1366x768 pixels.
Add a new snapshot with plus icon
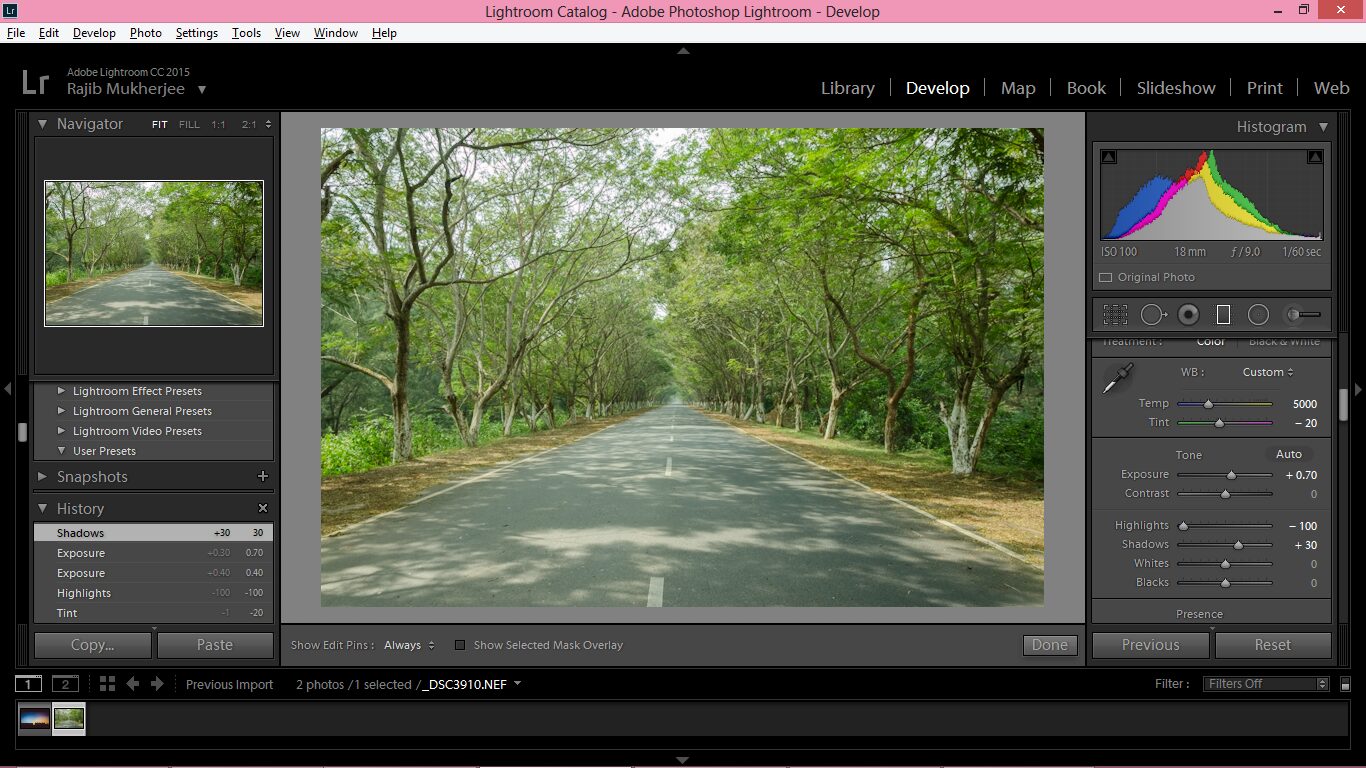[263, 477]
